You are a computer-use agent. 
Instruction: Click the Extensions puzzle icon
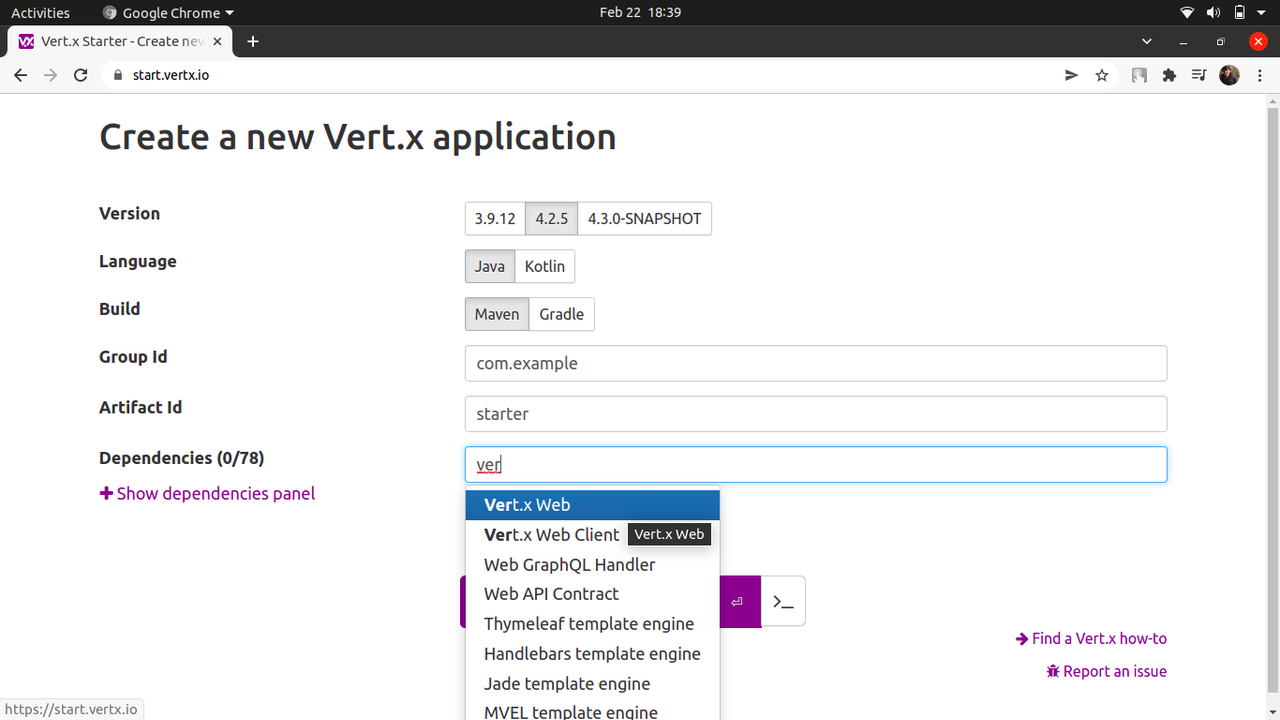[x=1169, y=74]
